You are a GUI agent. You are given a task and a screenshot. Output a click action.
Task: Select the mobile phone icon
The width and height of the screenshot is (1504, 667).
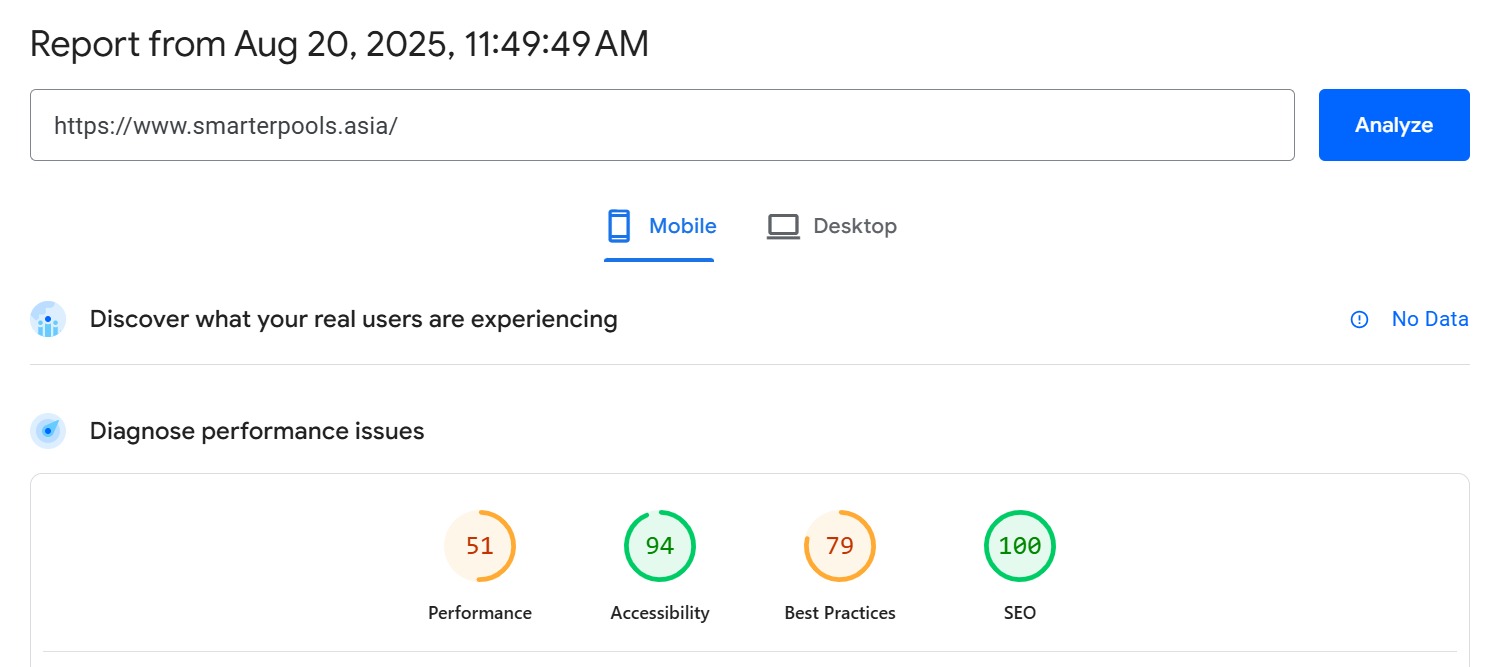point(619,226)
